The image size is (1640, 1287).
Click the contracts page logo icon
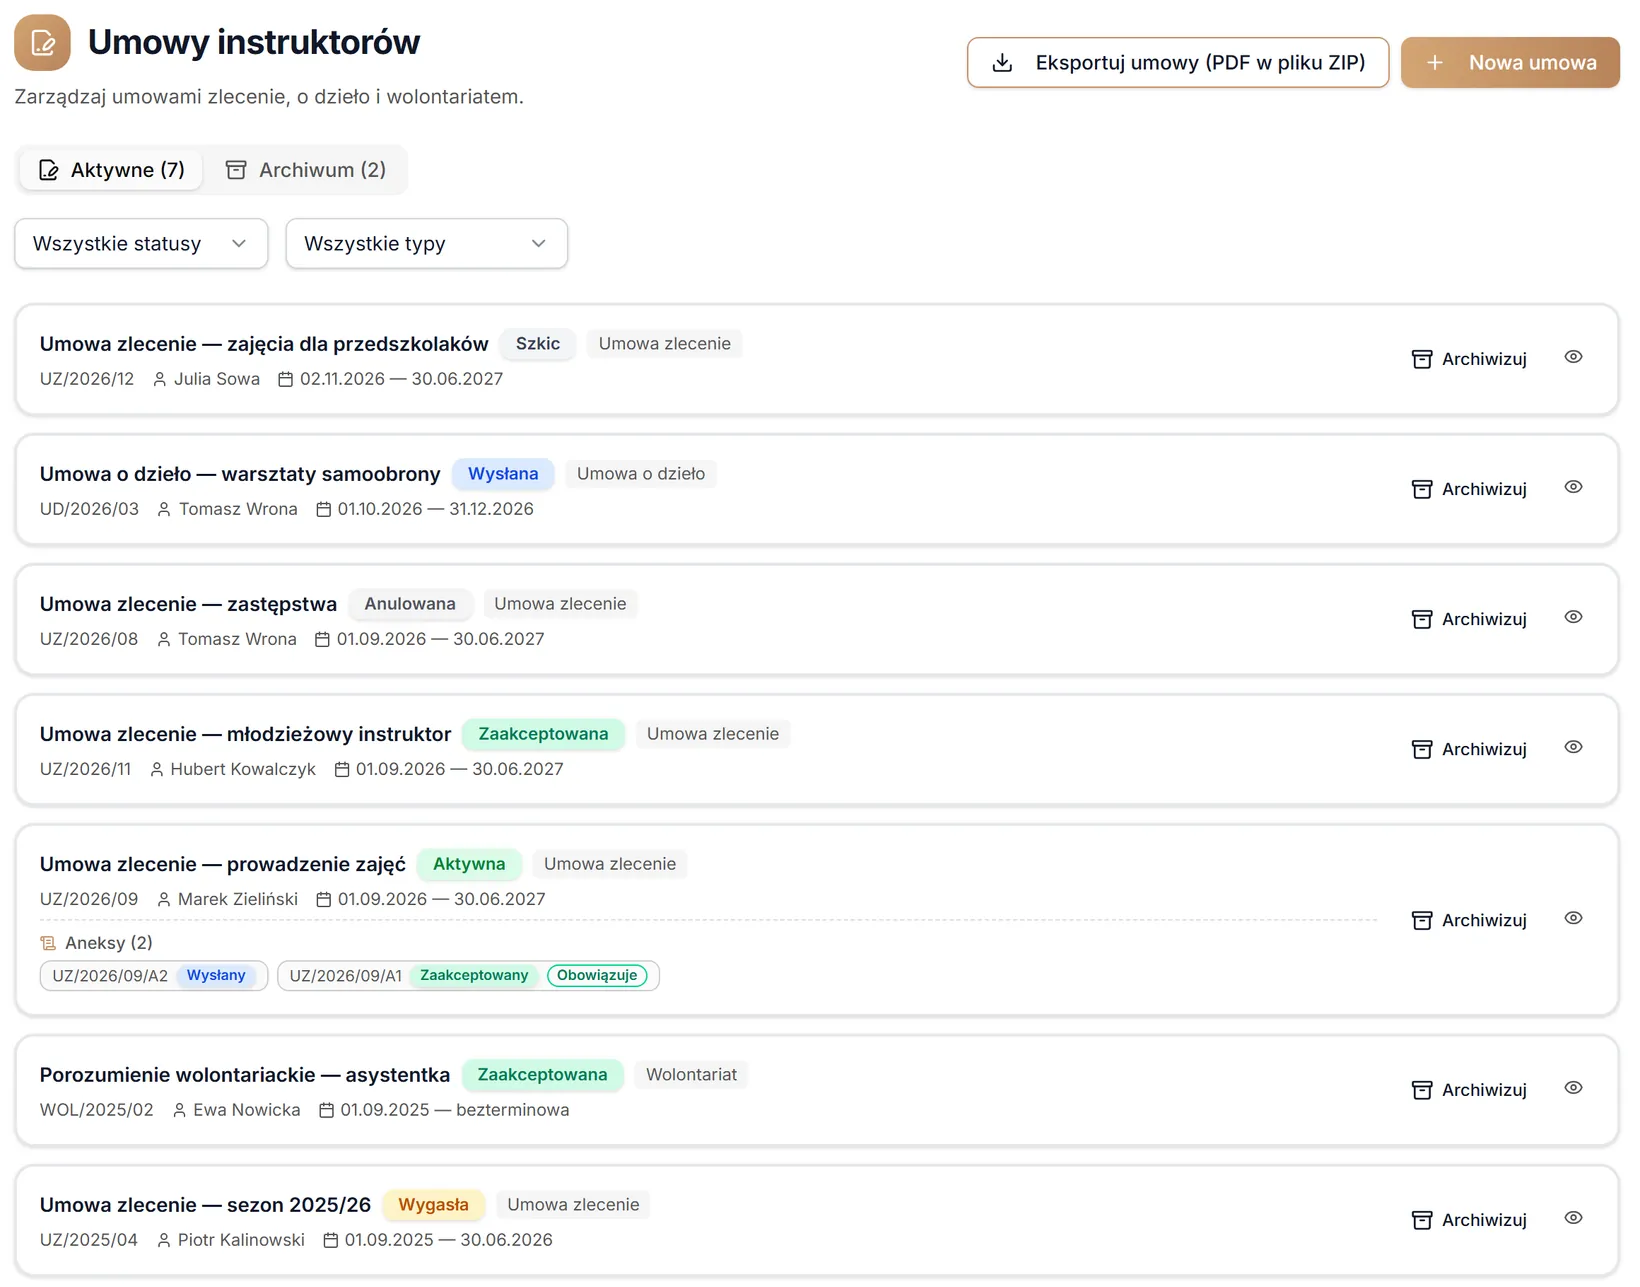42,42
